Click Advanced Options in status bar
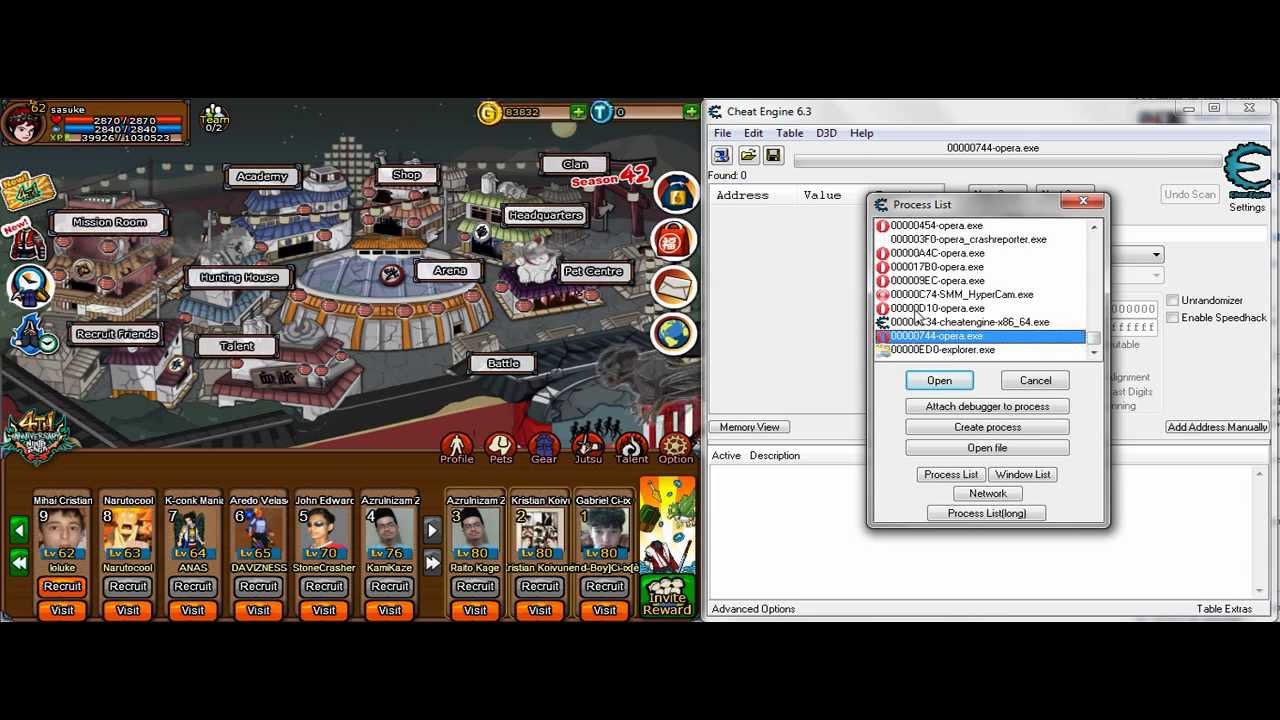This screenshot has height=720, width=1280. (753, 609)
